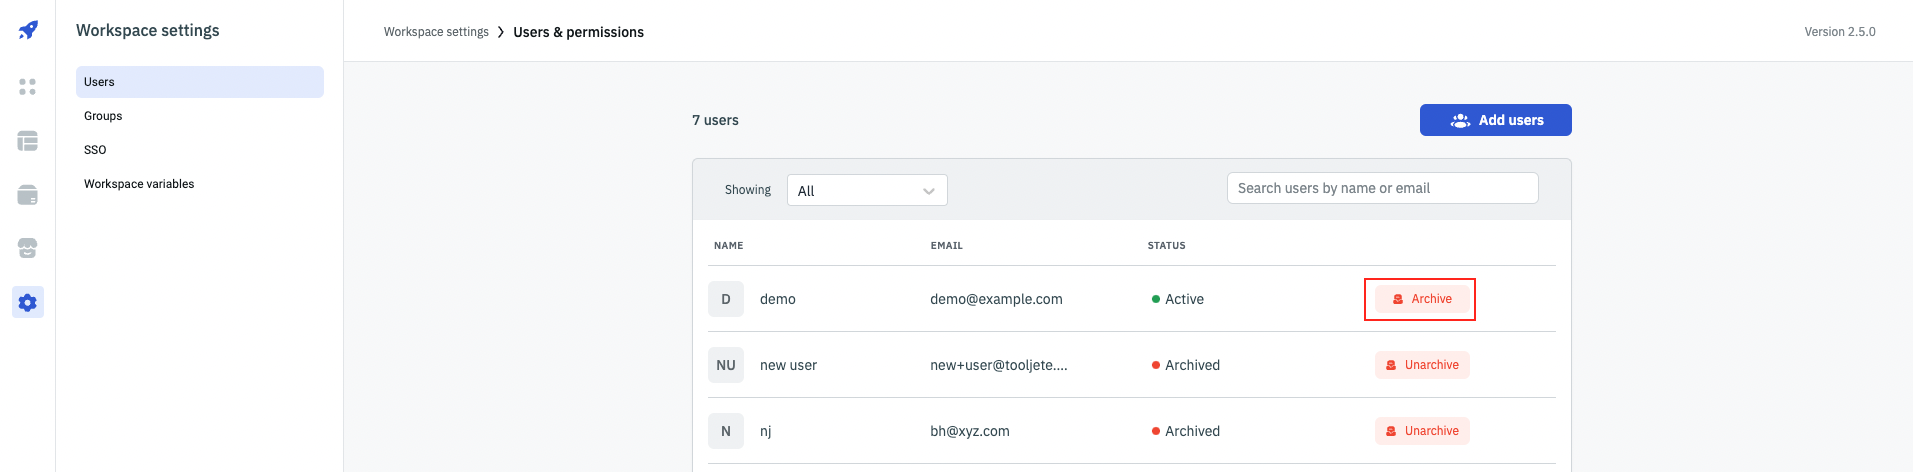Open the database tables sidebar icon

[28, 141]
